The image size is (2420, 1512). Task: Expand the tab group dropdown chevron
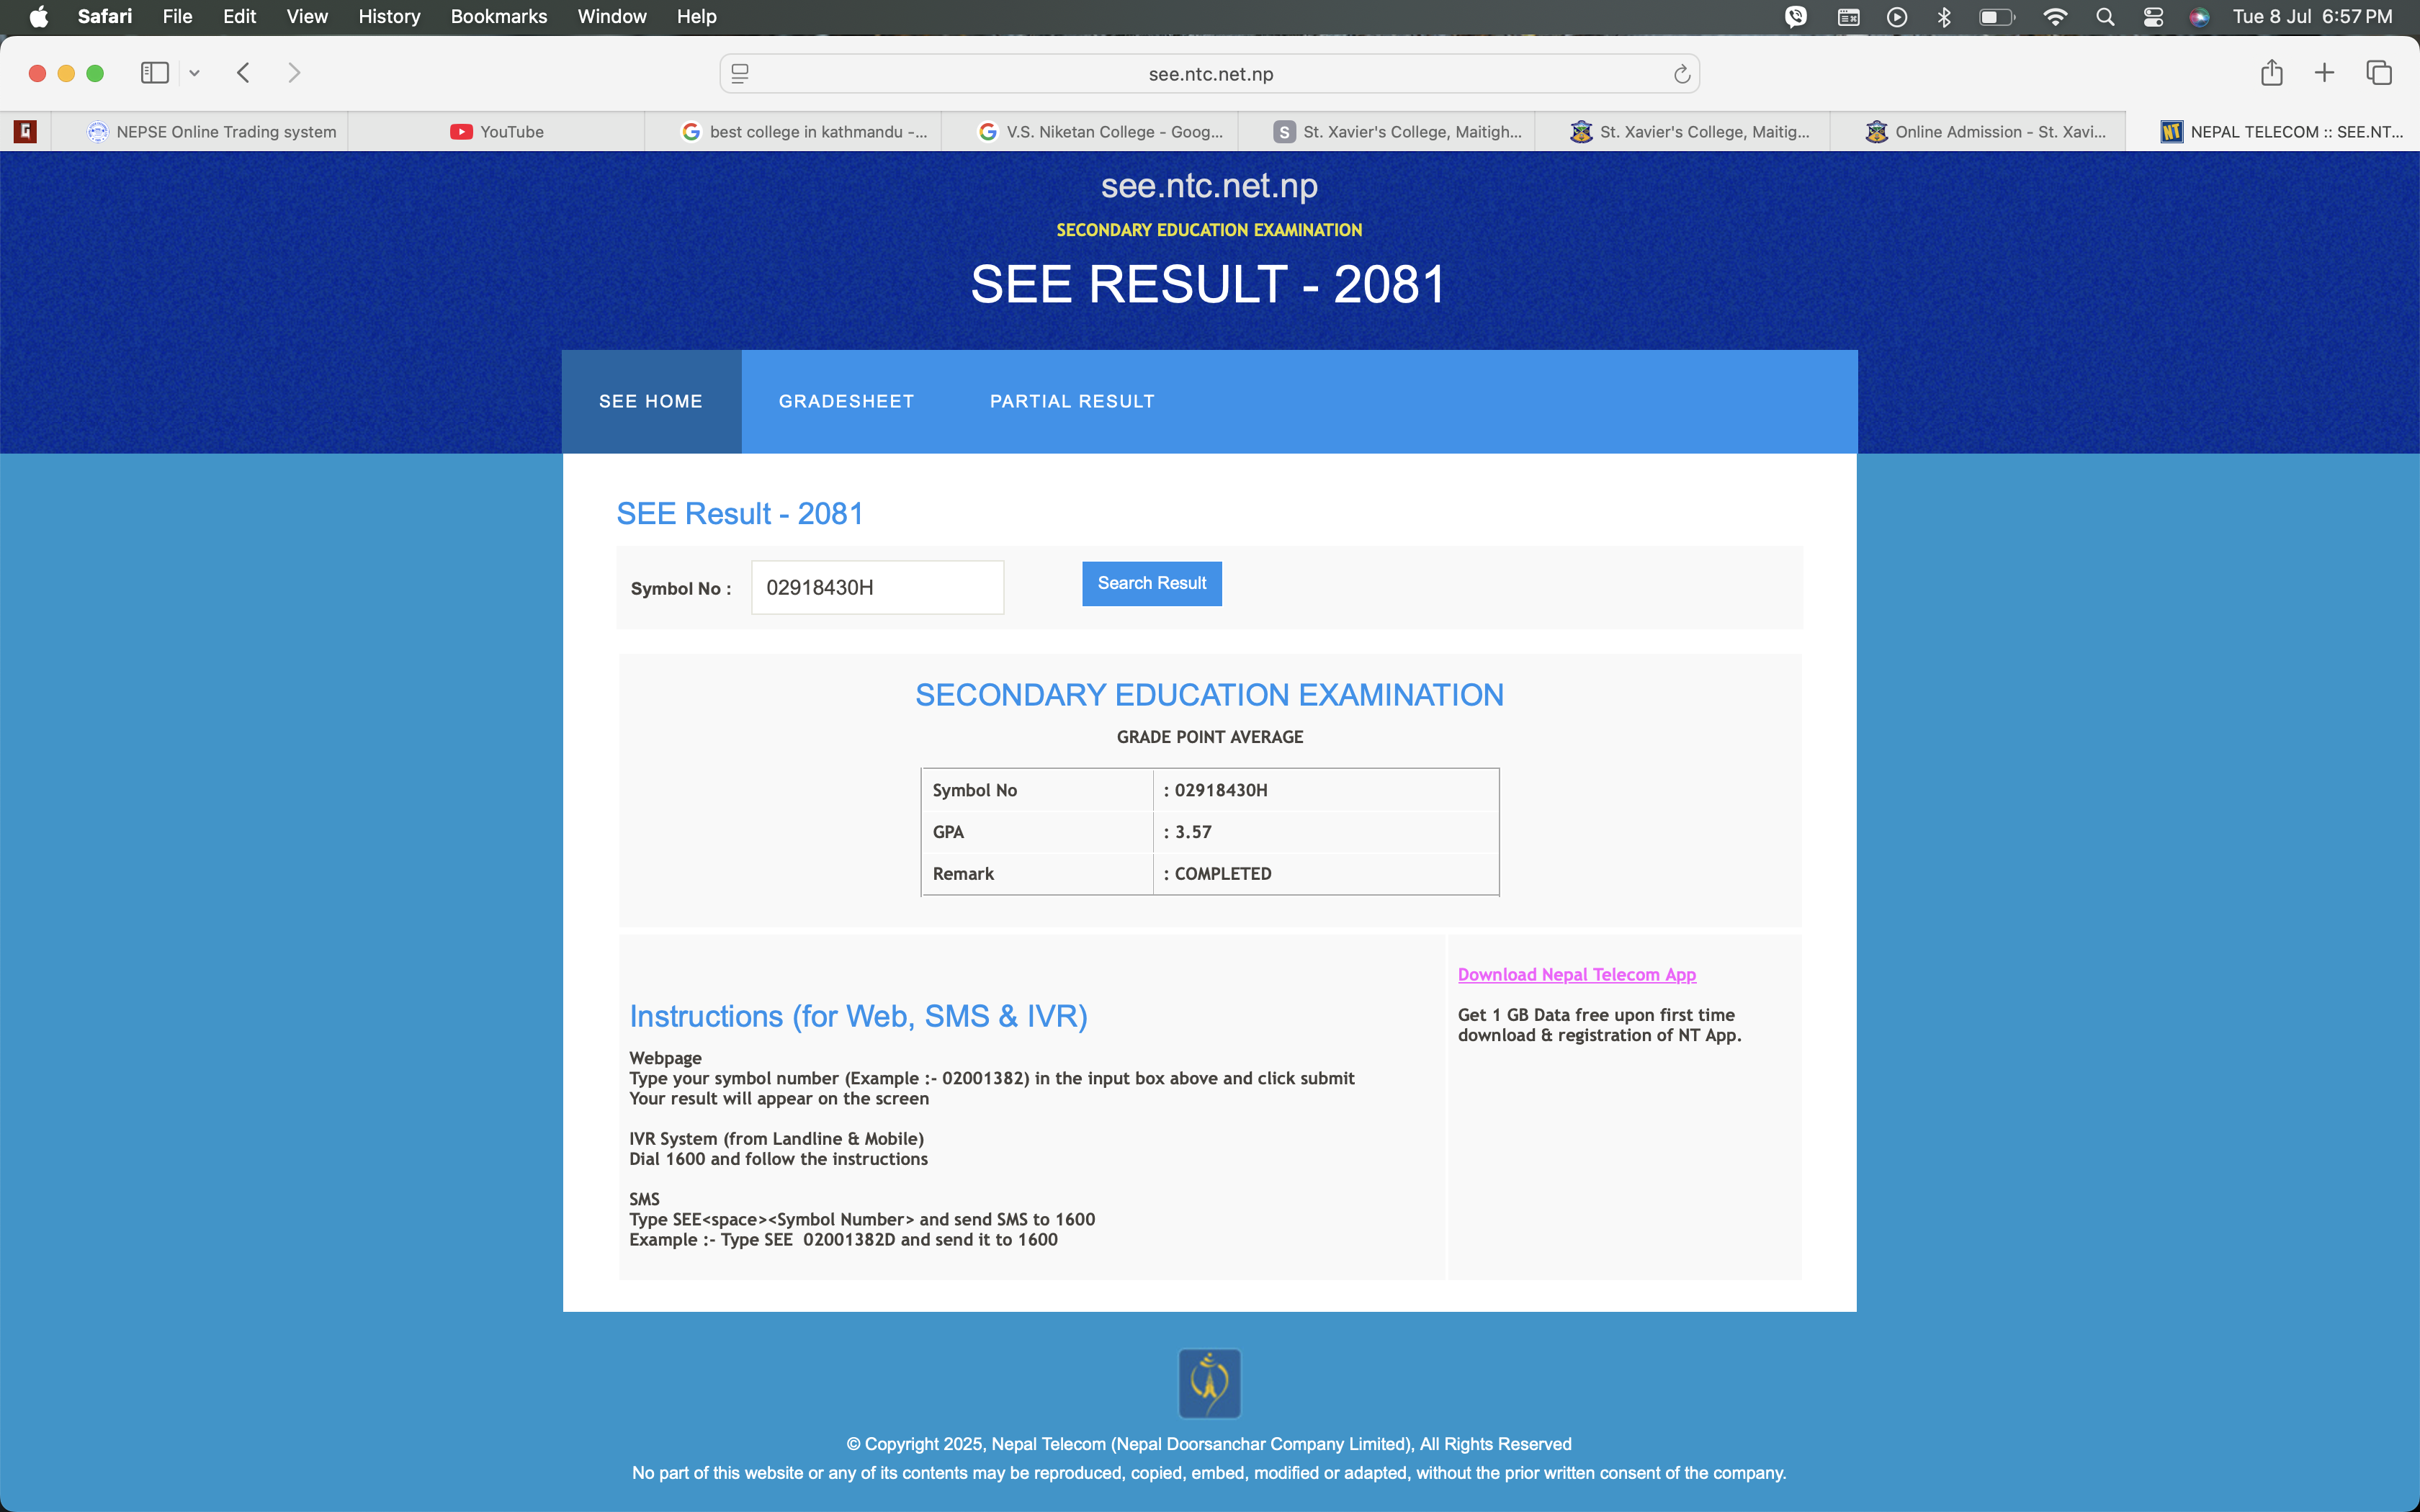[x=194, y=74]
